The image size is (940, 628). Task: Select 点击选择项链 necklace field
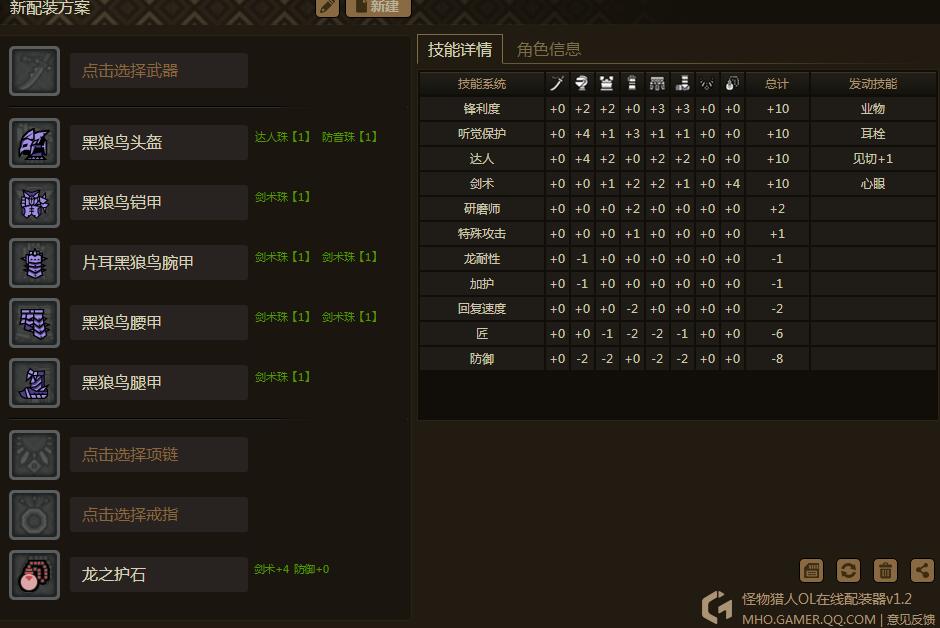pyautogui.click(x=159, y=455)
